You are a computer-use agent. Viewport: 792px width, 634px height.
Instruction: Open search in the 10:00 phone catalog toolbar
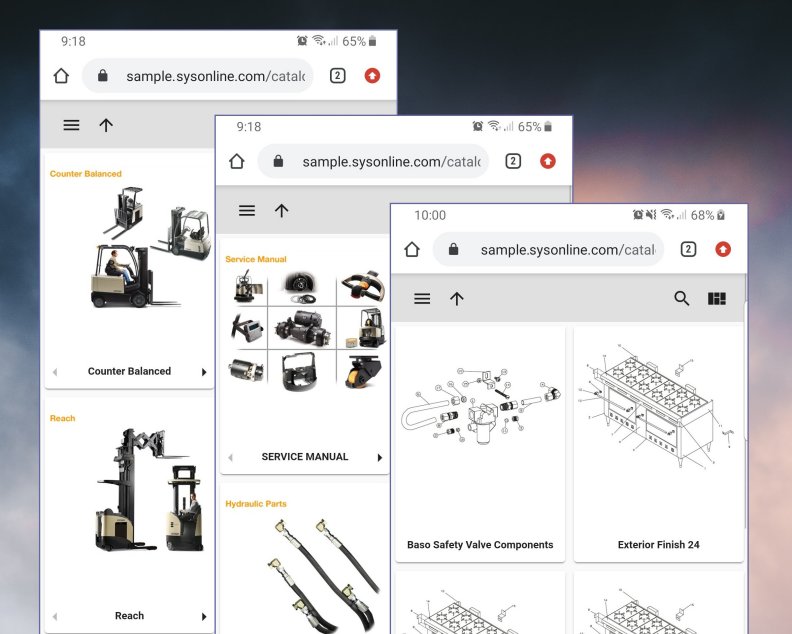682,299
